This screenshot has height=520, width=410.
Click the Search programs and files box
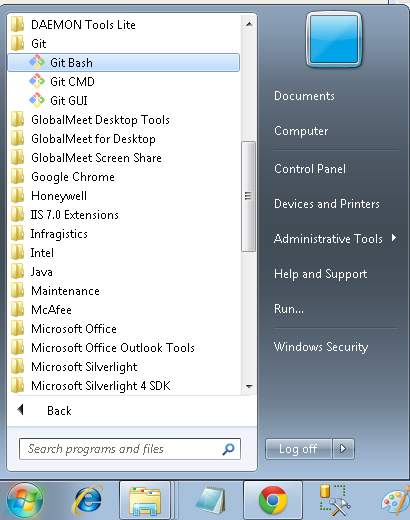(130, 449)
